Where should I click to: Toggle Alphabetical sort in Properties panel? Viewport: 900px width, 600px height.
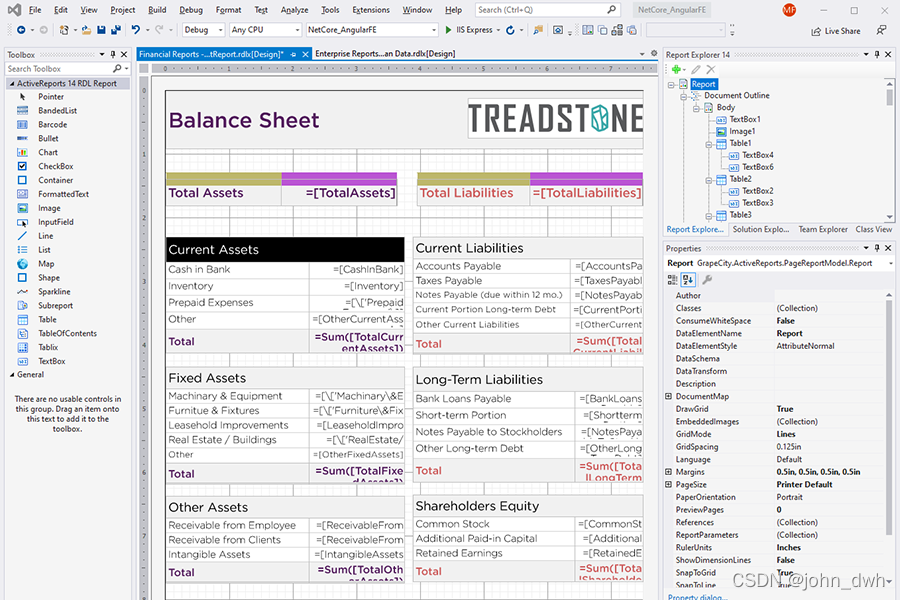[x=688, y=280]
